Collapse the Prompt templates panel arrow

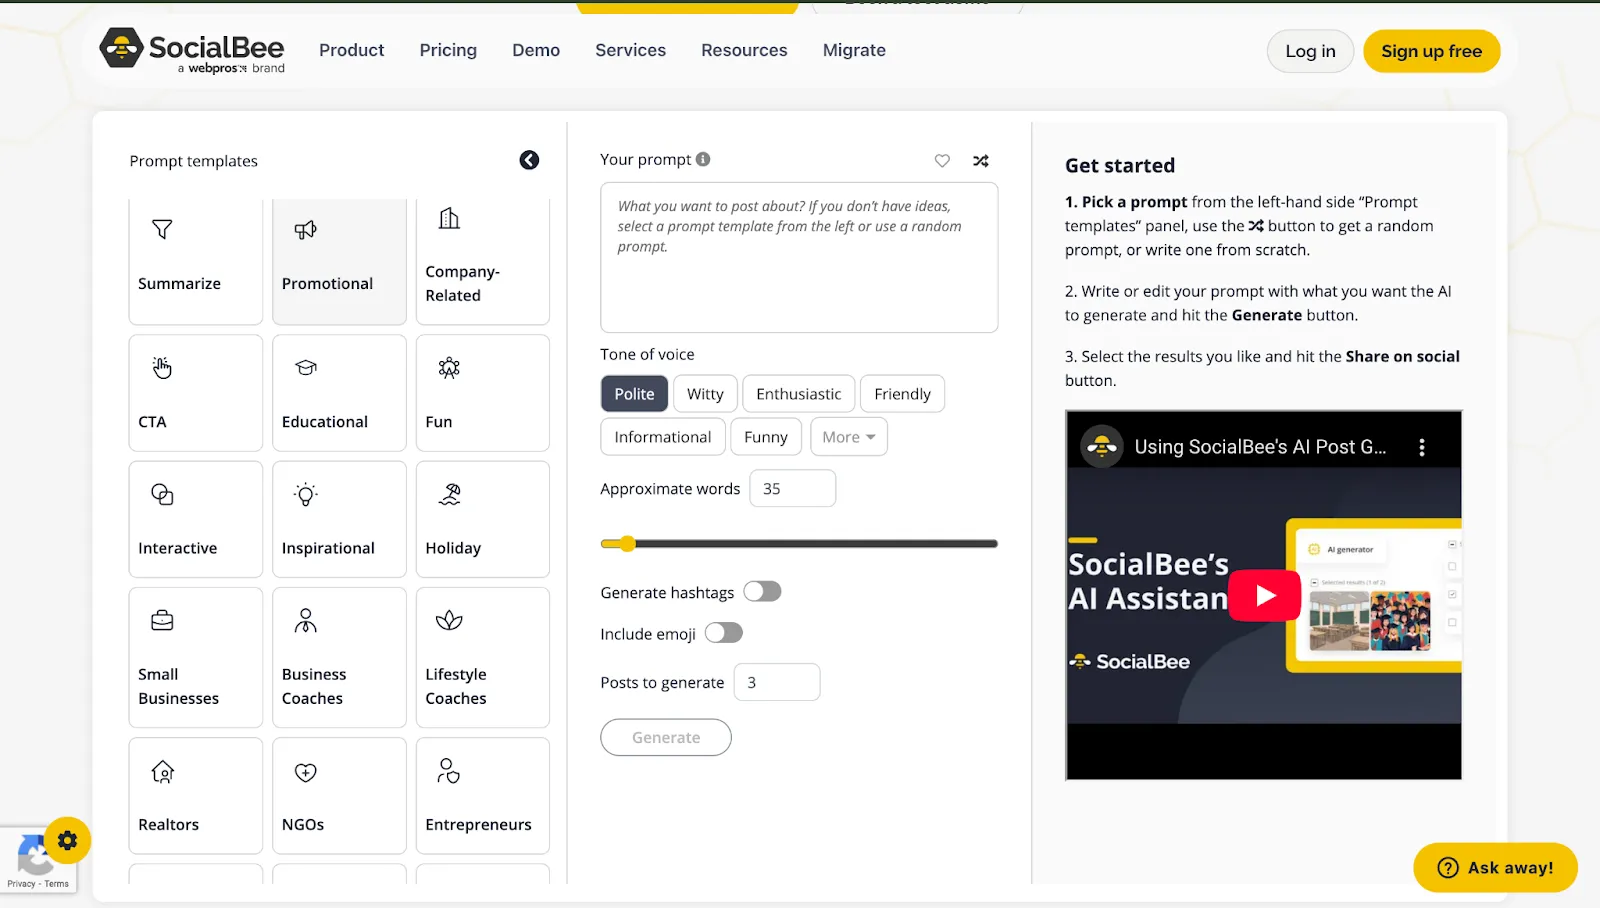pos(529,160)
